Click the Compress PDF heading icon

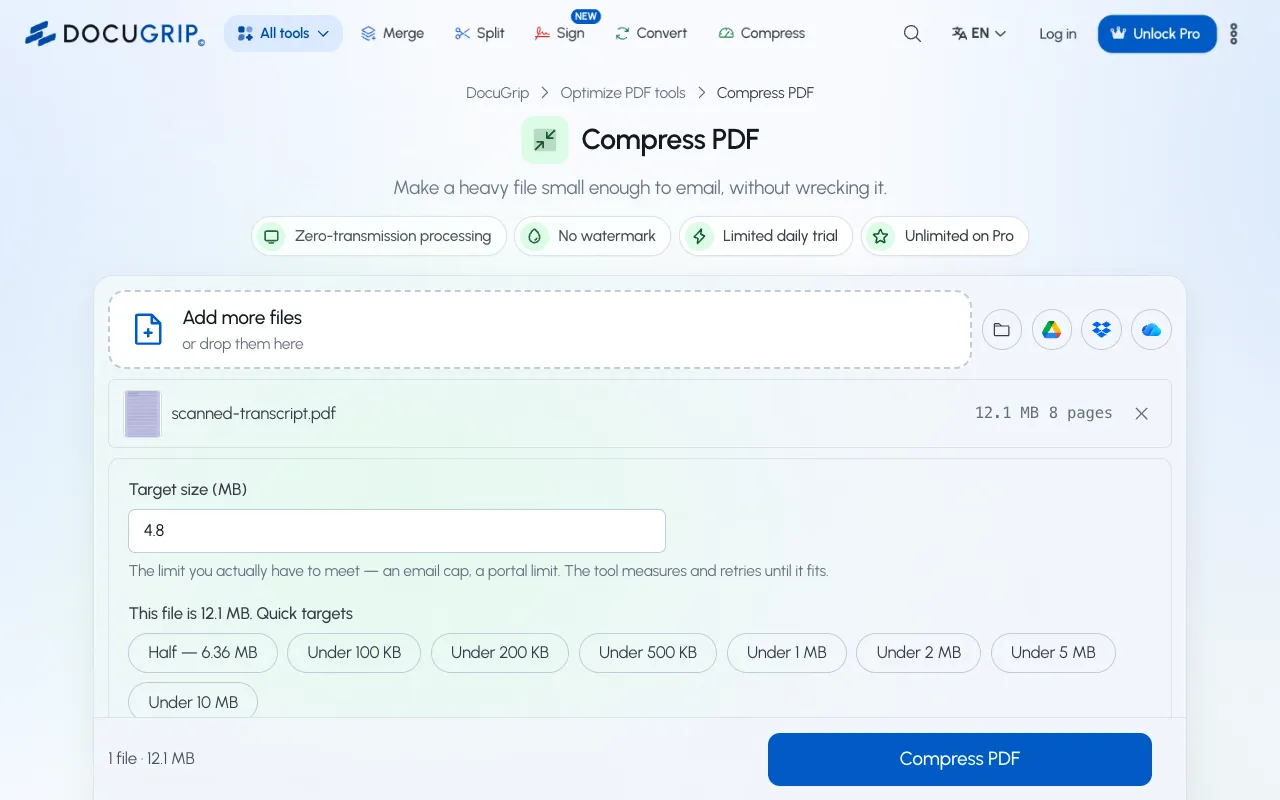tap(545, 140)
